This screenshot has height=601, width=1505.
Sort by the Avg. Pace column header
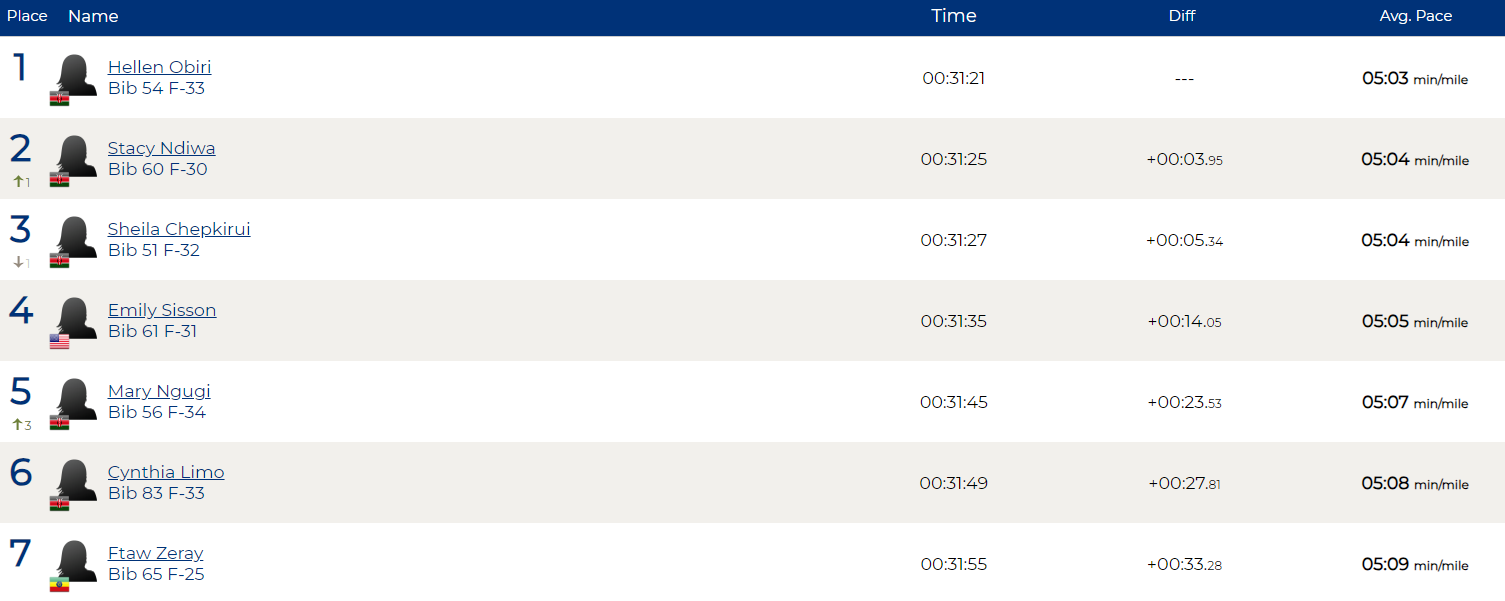click(x=1415, y=16)
